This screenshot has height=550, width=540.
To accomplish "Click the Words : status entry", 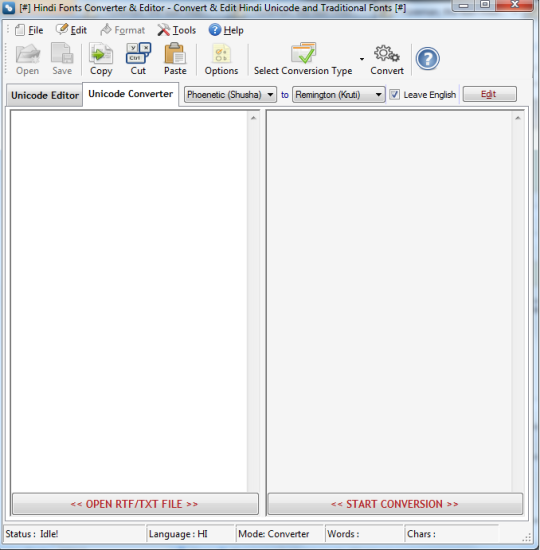I will [343, 534].
